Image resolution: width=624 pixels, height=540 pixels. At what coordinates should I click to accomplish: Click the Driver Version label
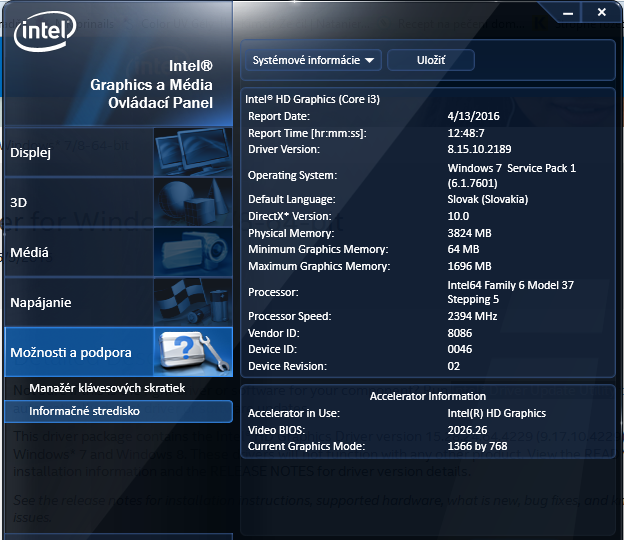(284, 149)
